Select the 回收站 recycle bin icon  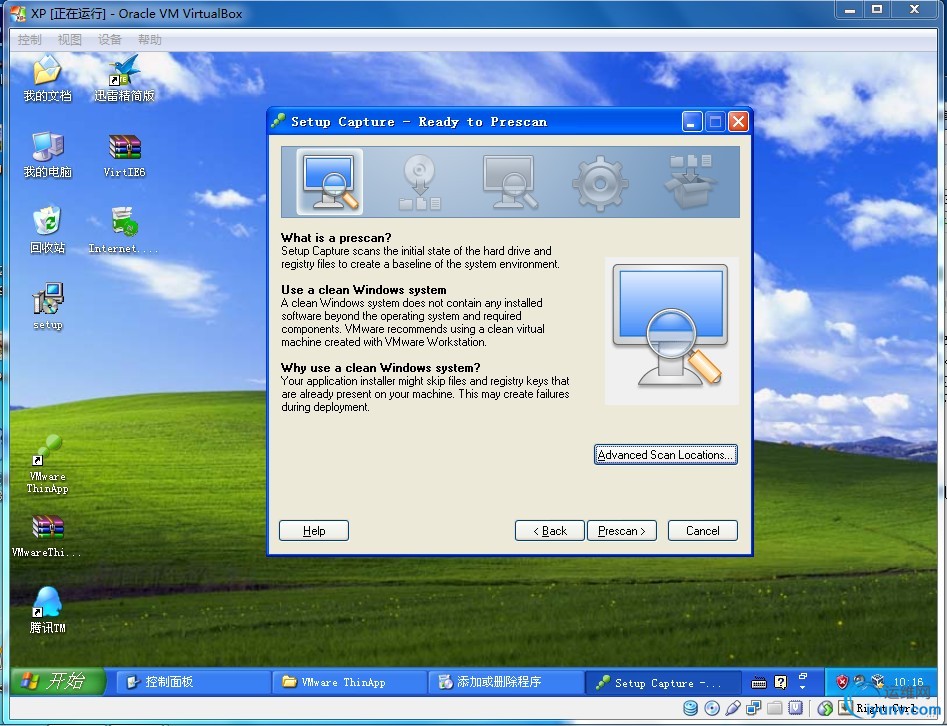pos(47,231)
